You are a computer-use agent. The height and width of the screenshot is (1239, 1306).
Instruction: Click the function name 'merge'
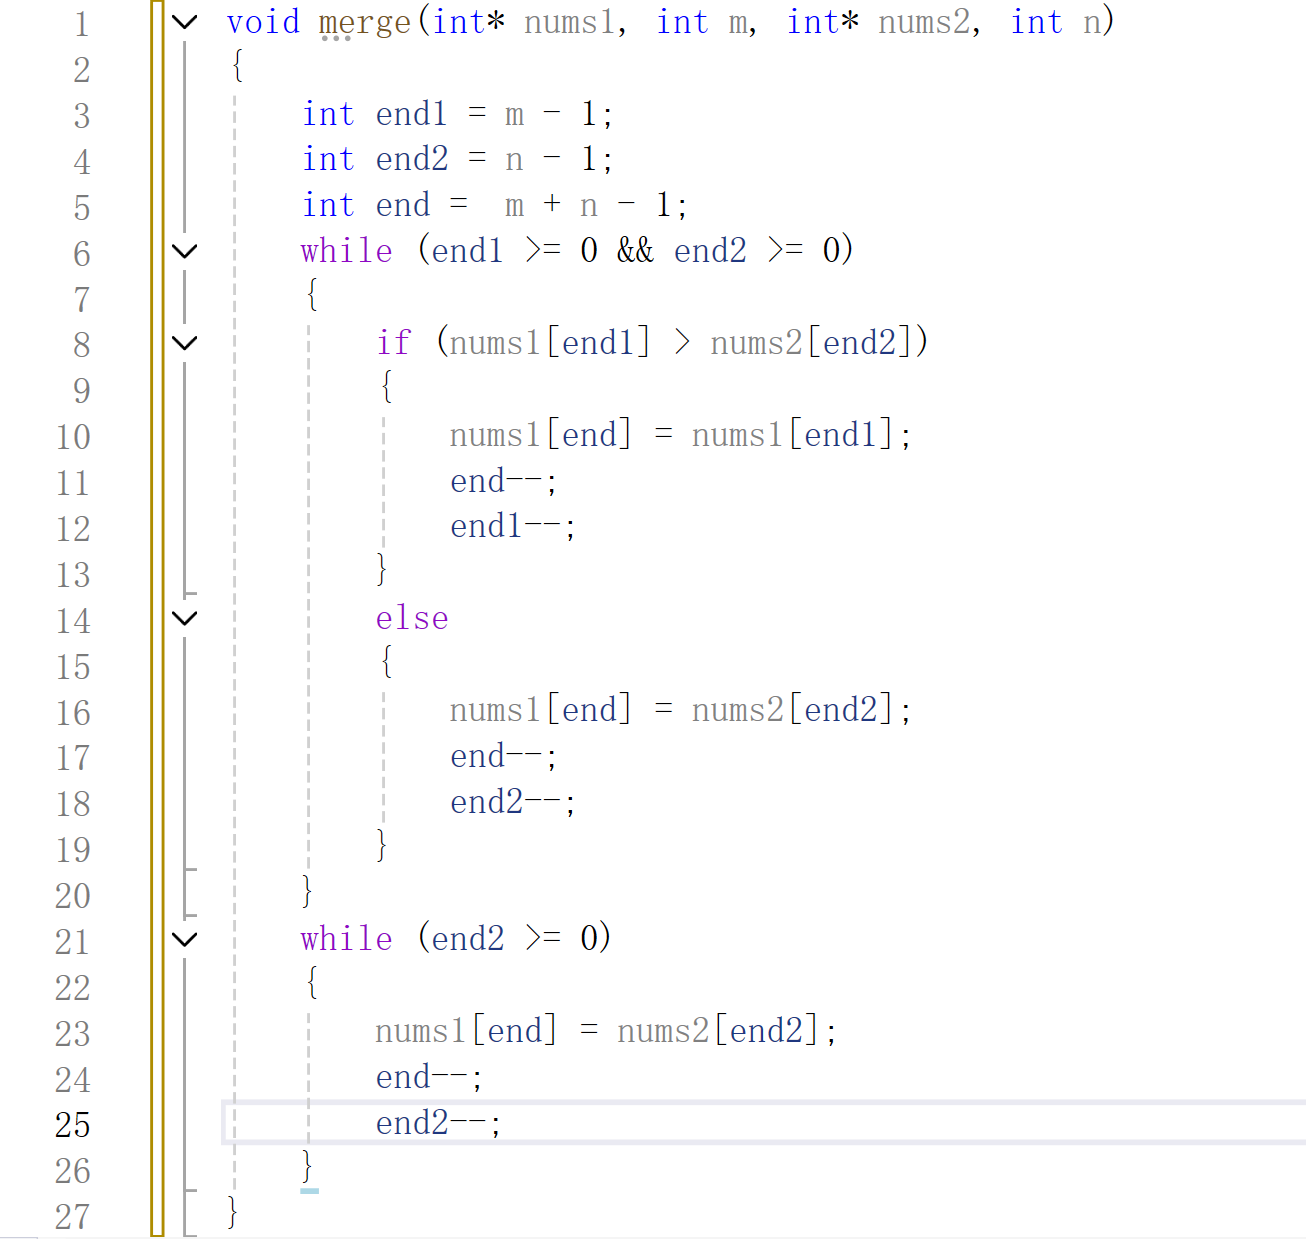coord(365,24)
